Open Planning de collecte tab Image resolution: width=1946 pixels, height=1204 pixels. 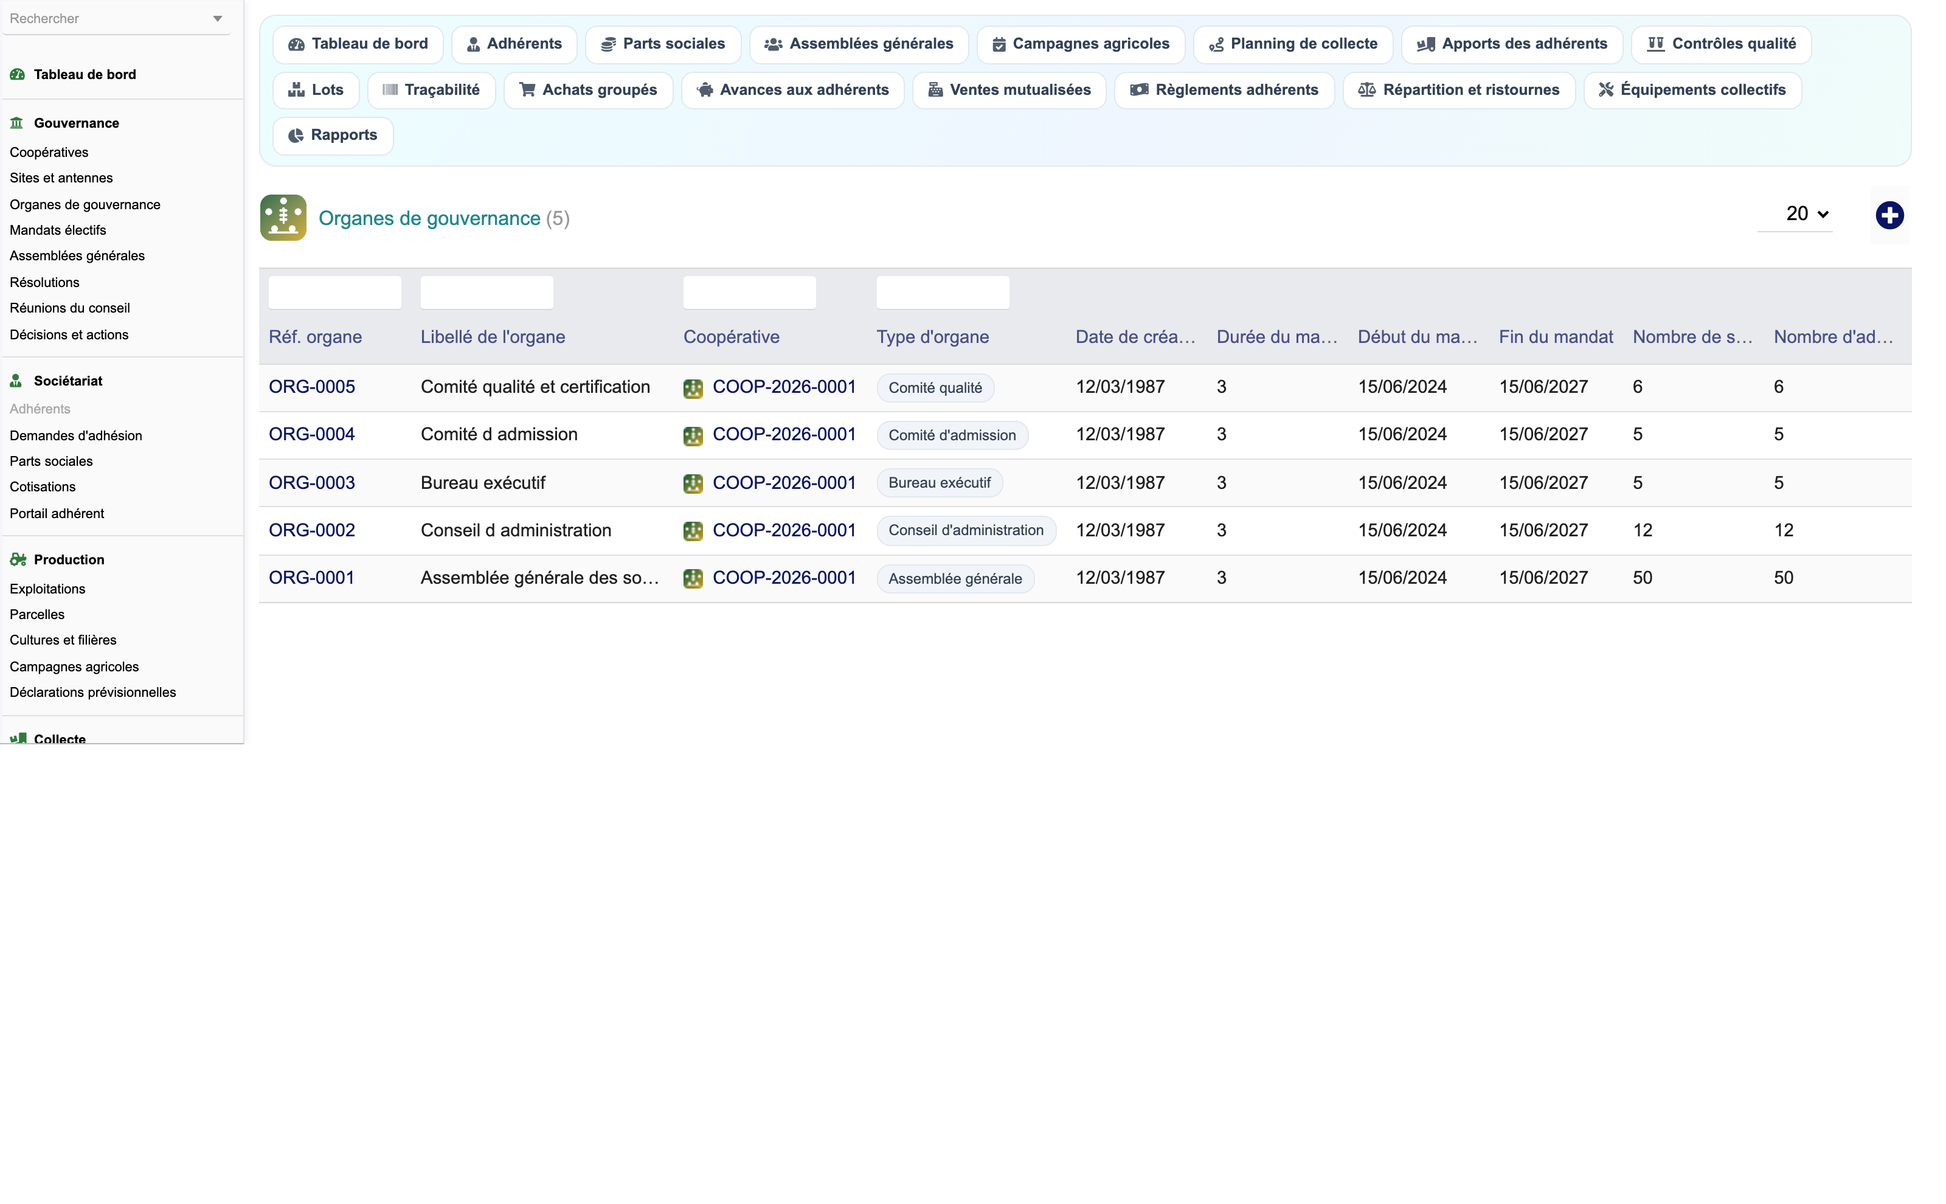click(x=1293, y=44)
